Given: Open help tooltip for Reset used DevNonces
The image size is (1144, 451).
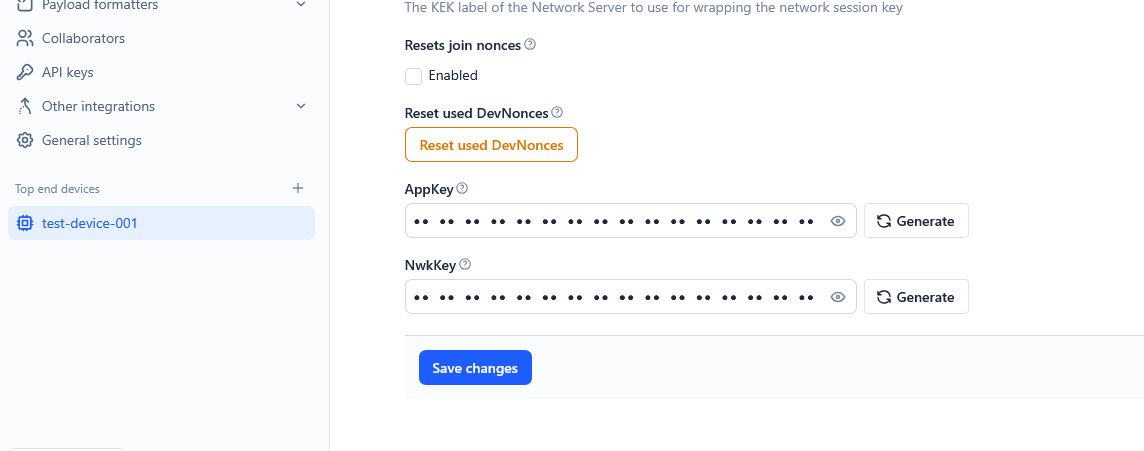Looking at the screenshot, I should tap(557, 113).
